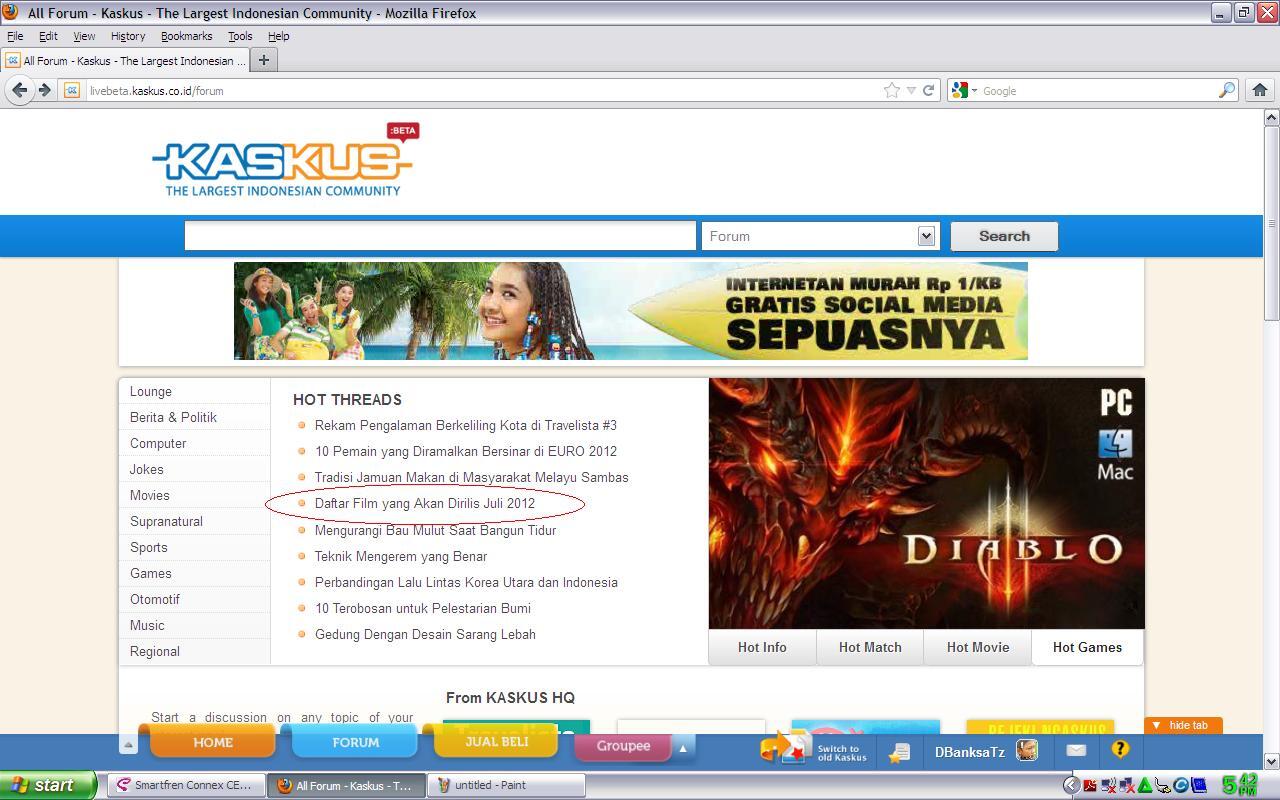Viewport: 1280px width, 800px height.
Task: Click the Kaskus forum search input field
Action: point(440,236)
